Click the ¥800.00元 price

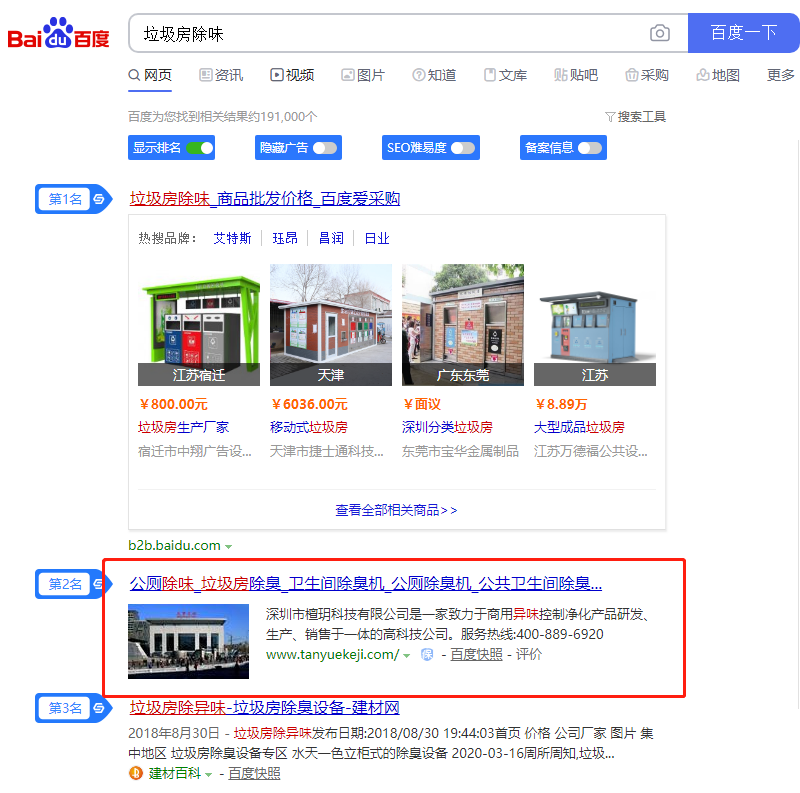coord(173,405)
